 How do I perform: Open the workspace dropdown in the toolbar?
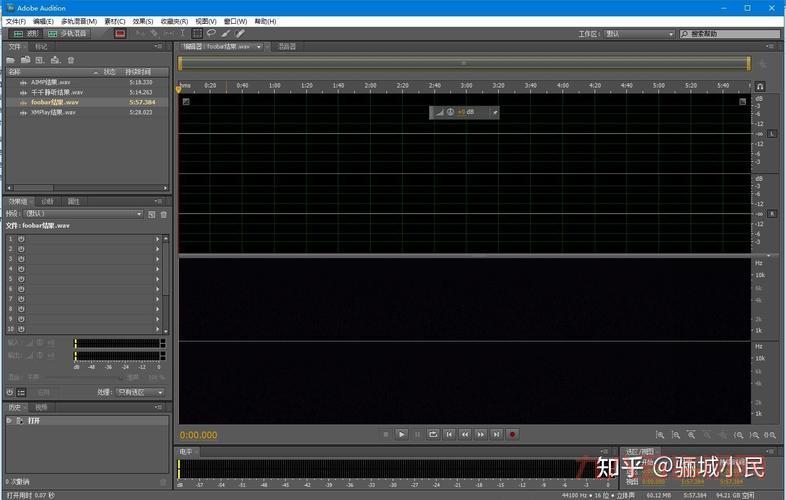tap(639, 33)
